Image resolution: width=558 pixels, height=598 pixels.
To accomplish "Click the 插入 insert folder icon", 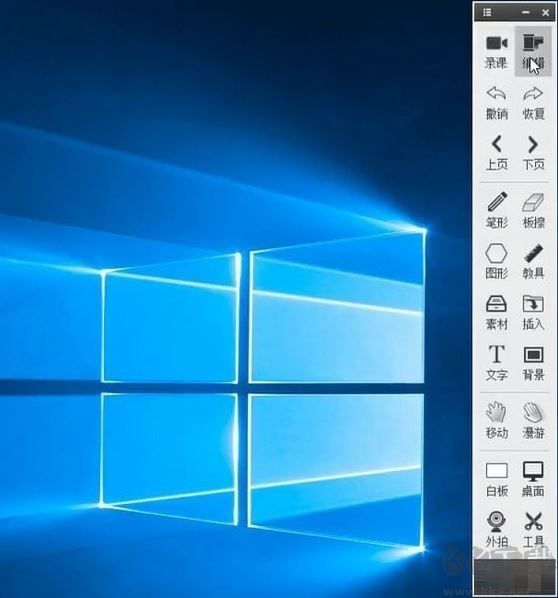I will coord(533,312).
